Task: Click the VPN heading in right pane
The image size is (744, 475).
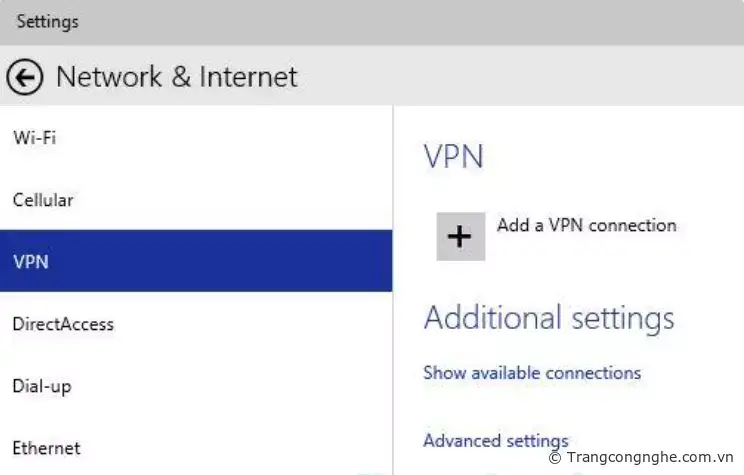Action: click(x=453, y=157)
